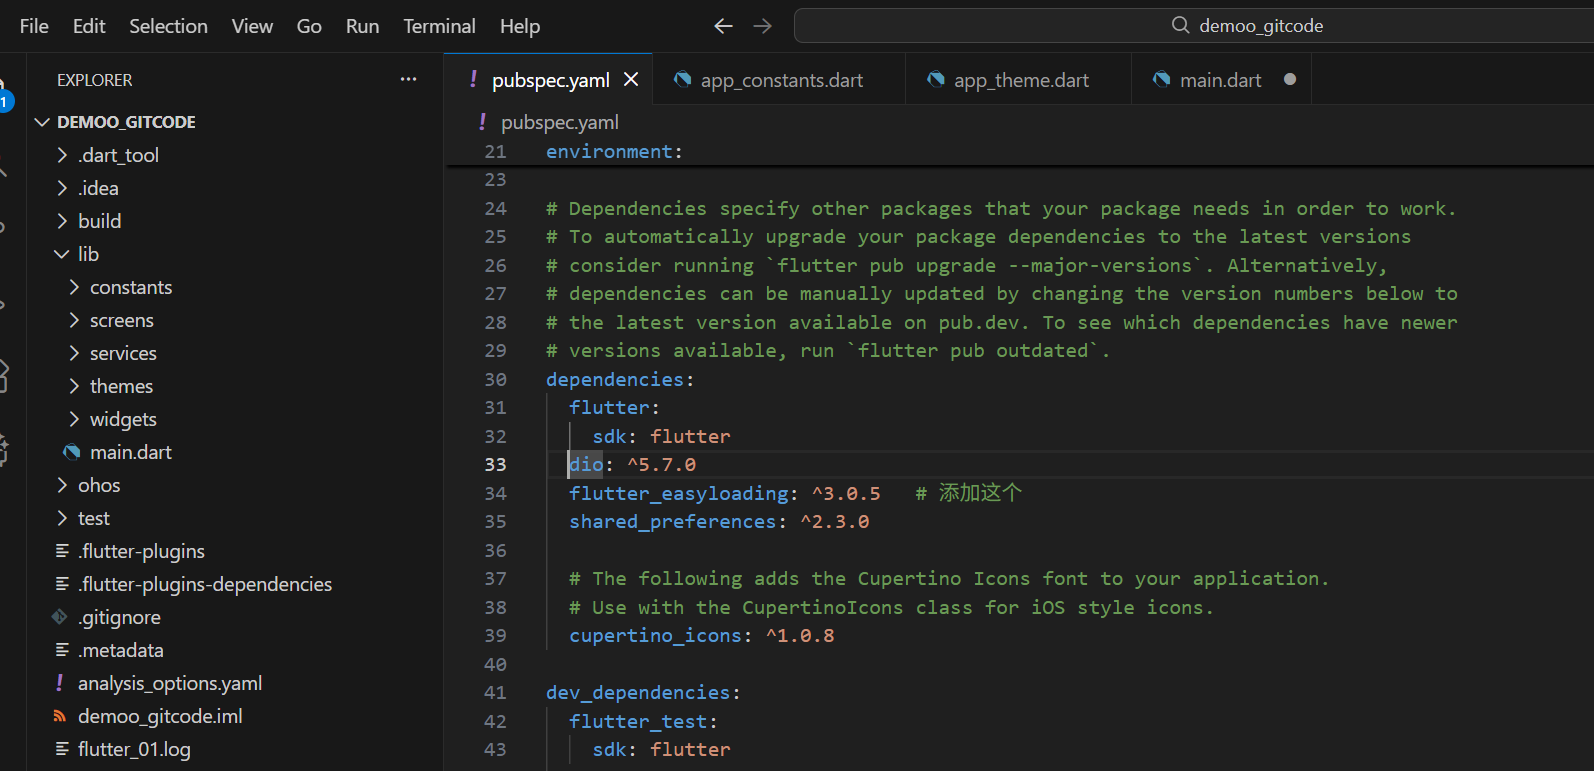This screenshot has height=771, width=1594.
Task: Click Dart icon on app_constants.dart tab
Action: [x=682, y=79]
